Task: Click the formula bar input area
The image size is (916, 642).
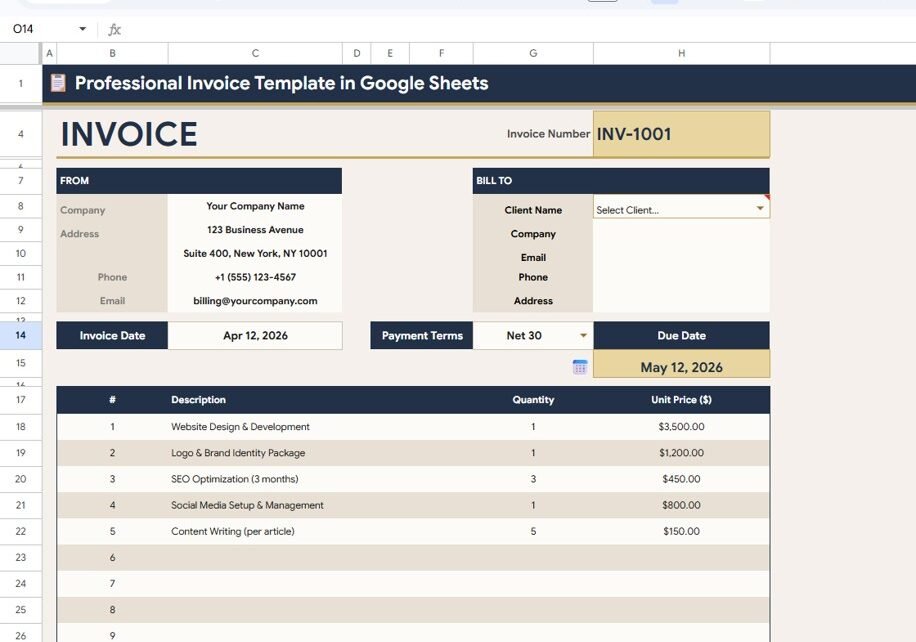Action: point(500,30)
